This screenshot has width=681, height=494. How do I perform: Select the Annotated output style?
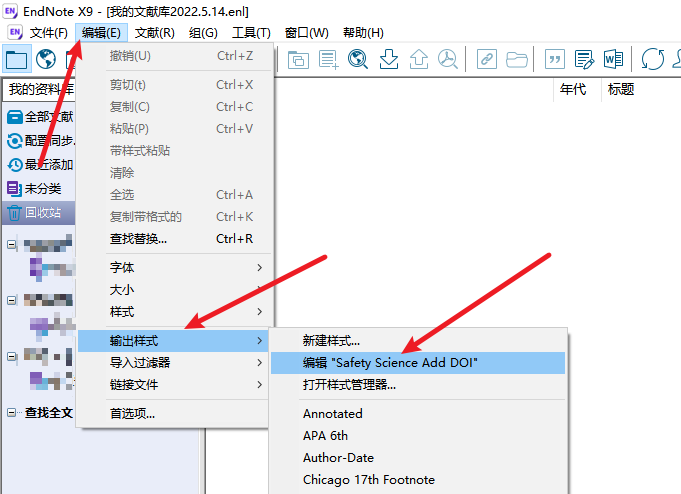pos(418,414)
